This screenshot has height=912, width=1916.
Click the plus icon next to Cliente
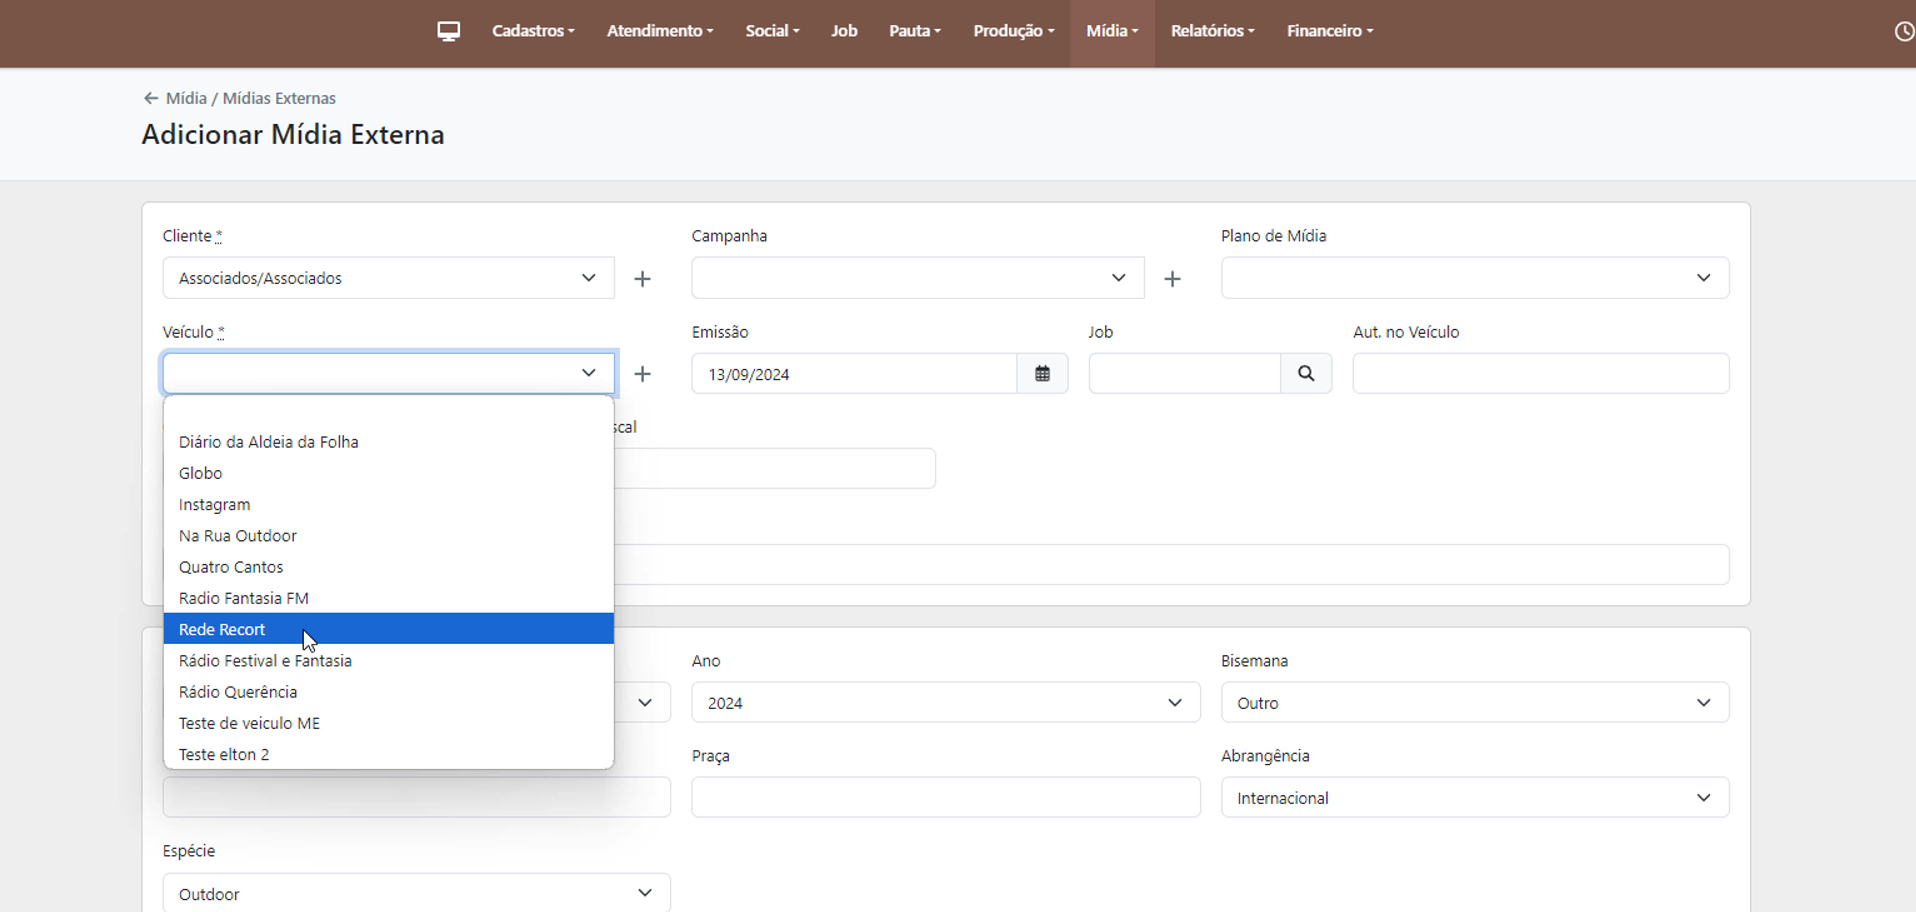642,279
